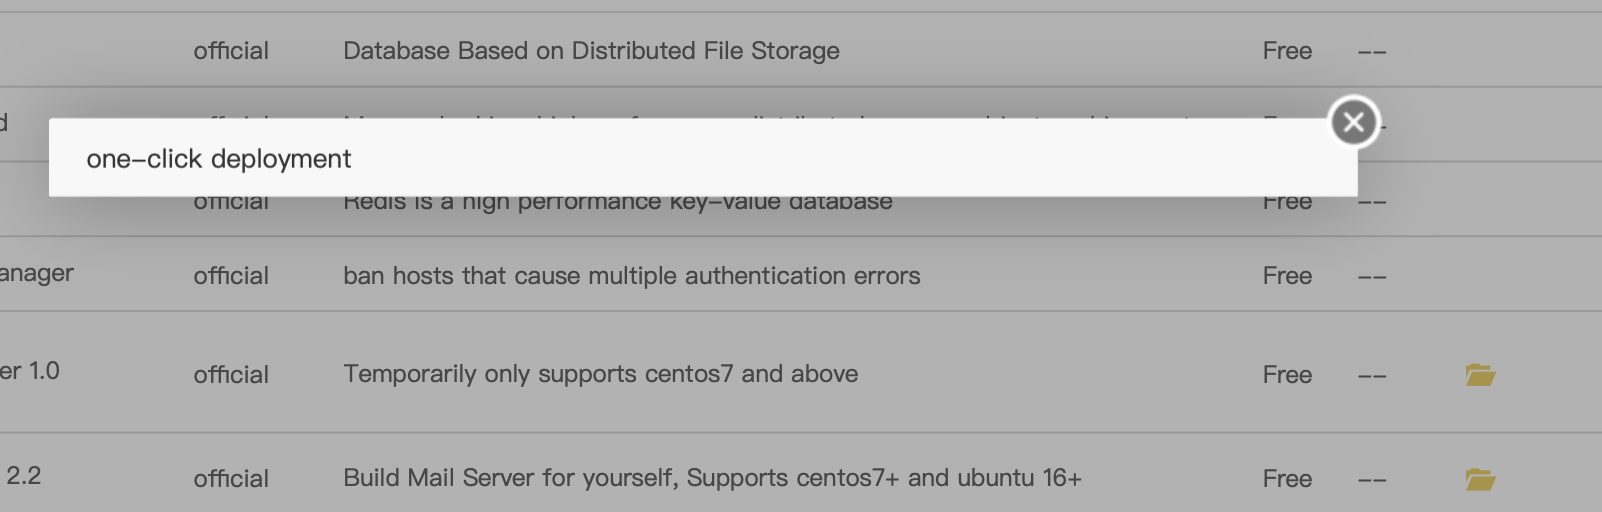The width and height of the screenshot is (1602, 512).
Task: Click 'Free' price in the ban hosts row
Action: (x=1287, y=276)
